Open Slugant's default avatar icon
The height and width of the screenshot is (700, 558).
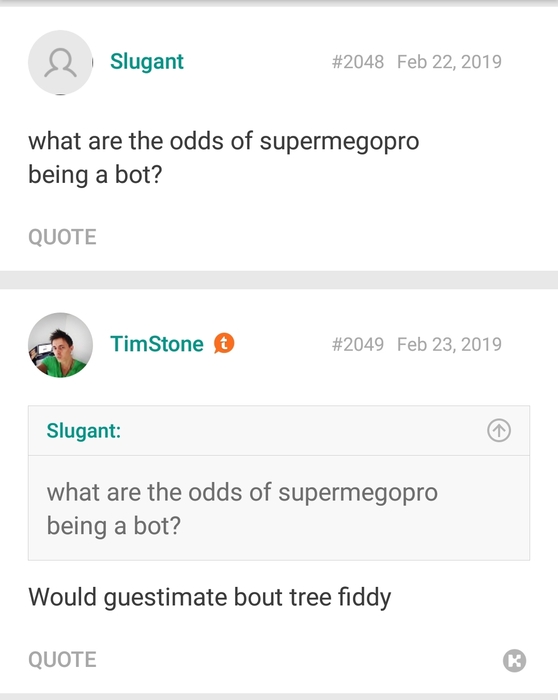point(60,62)
